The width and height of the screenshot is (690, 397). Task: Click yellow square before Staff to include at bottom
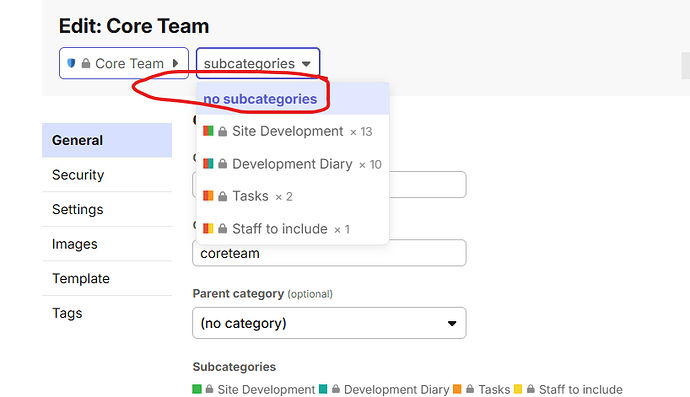(x=518, y=389)
